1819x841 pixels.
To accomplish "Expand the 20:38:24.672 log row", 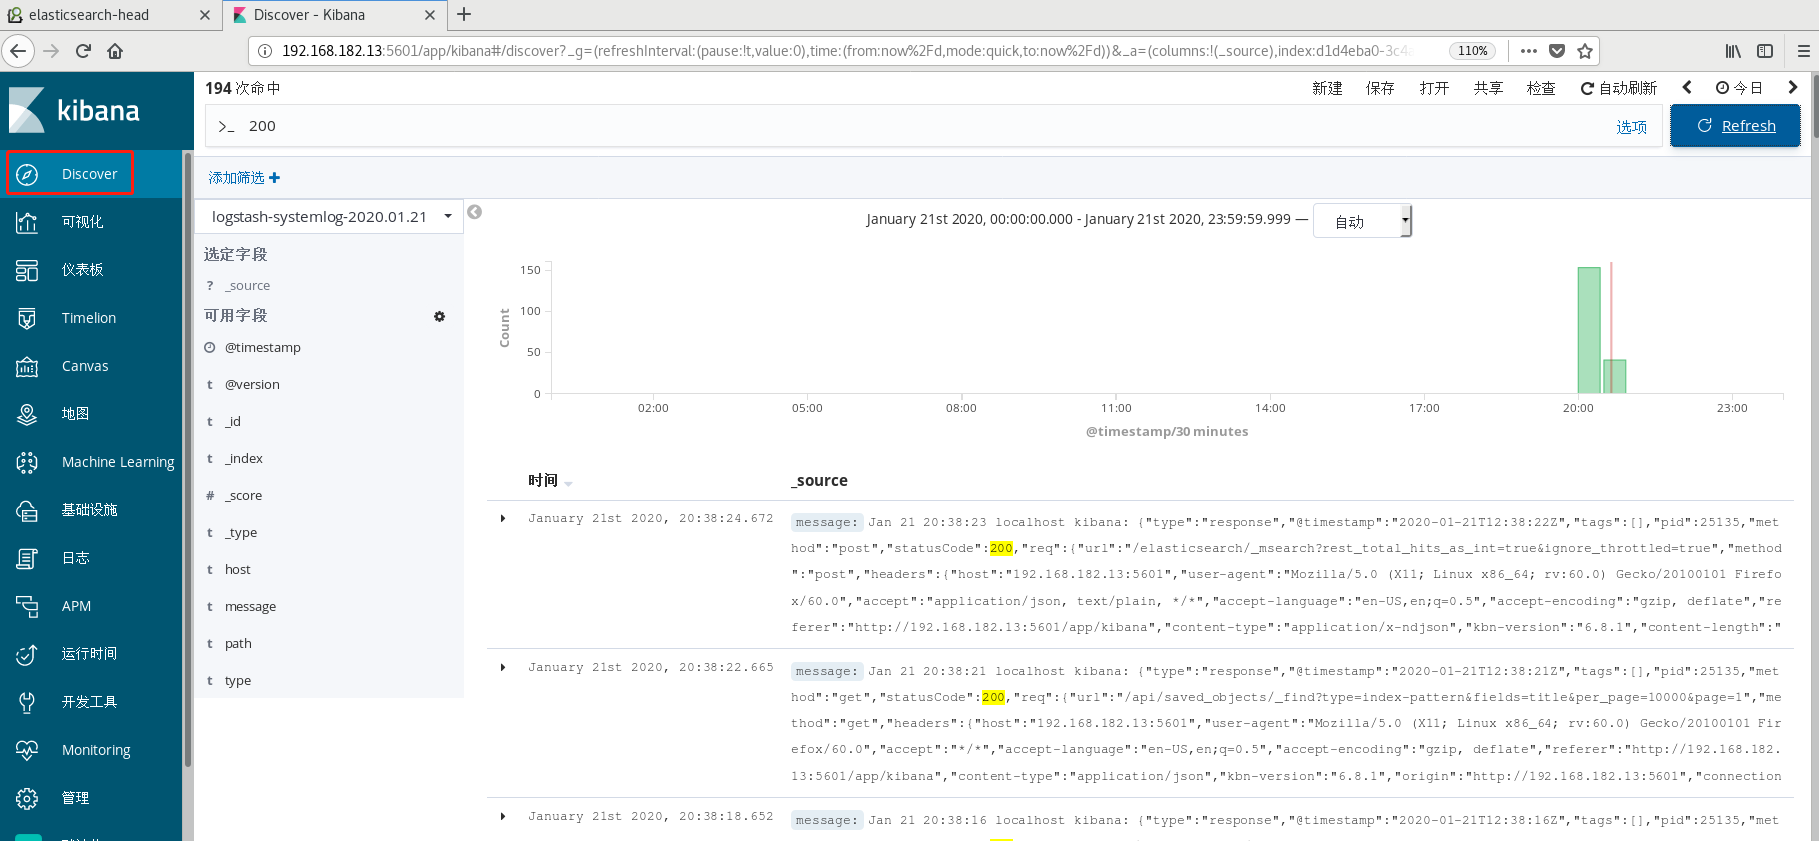I will click(503, 518).
